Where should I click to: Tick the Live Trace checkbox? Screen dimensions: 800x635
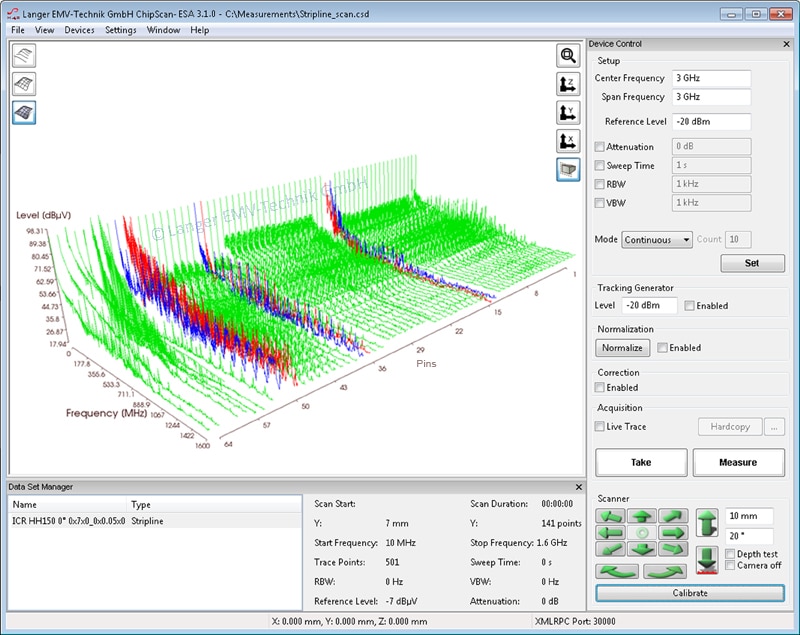point(600,427)
